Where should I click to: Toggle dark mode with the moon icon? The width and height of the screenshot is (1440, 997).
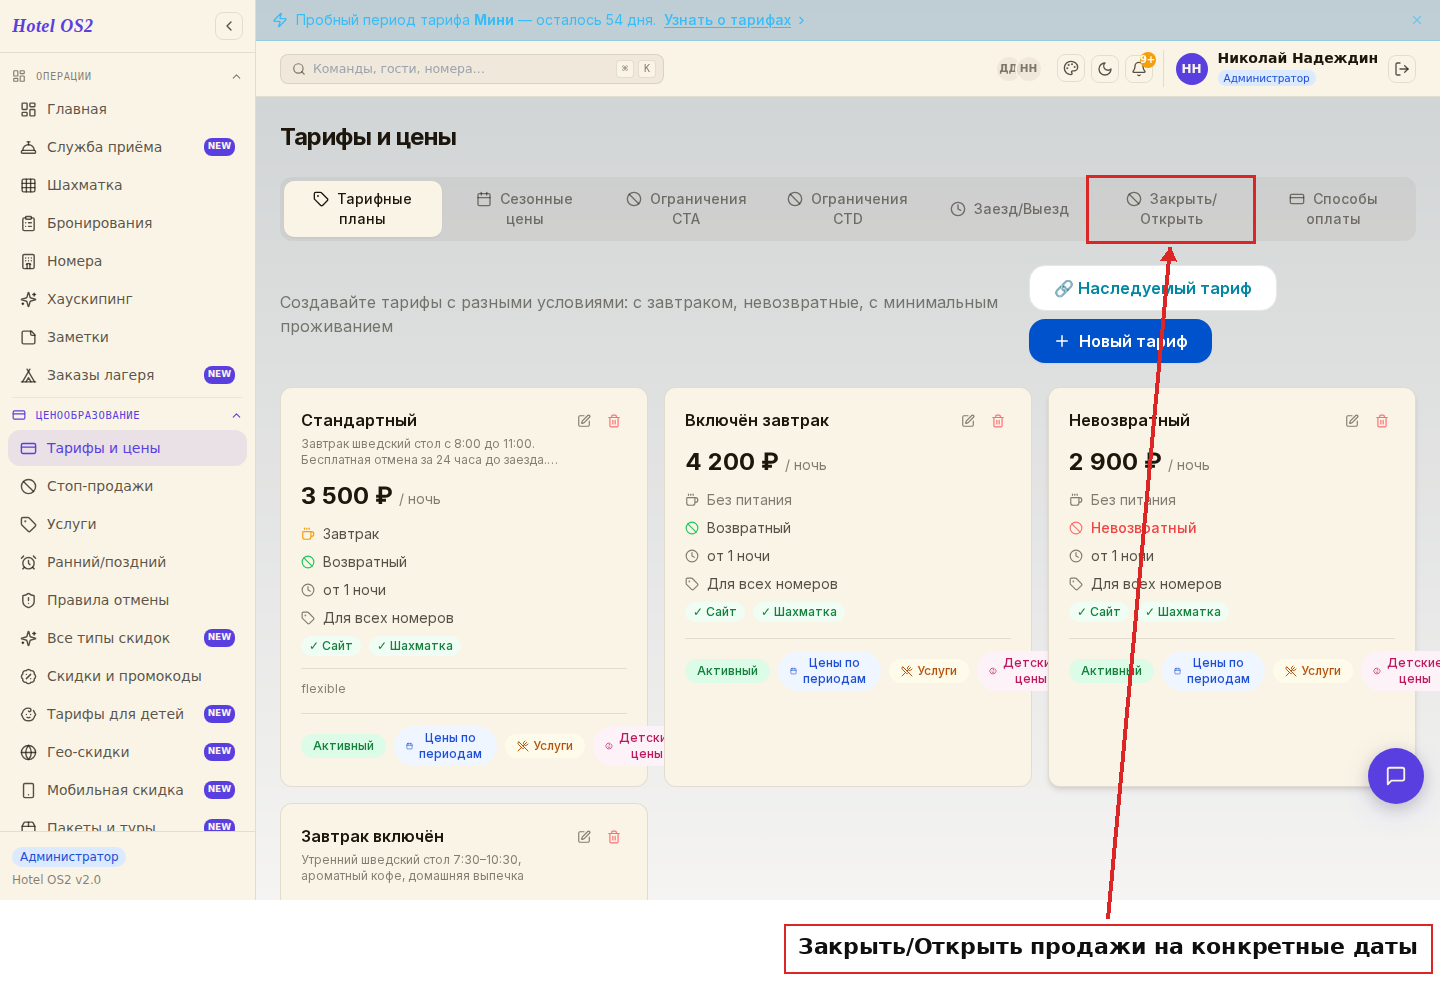click(x=1105, y=69)
